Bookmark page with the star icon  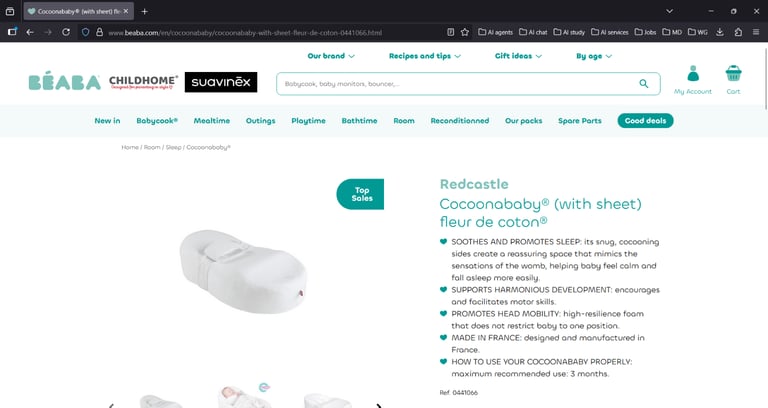pyautogui.click(x=465, y=32)
